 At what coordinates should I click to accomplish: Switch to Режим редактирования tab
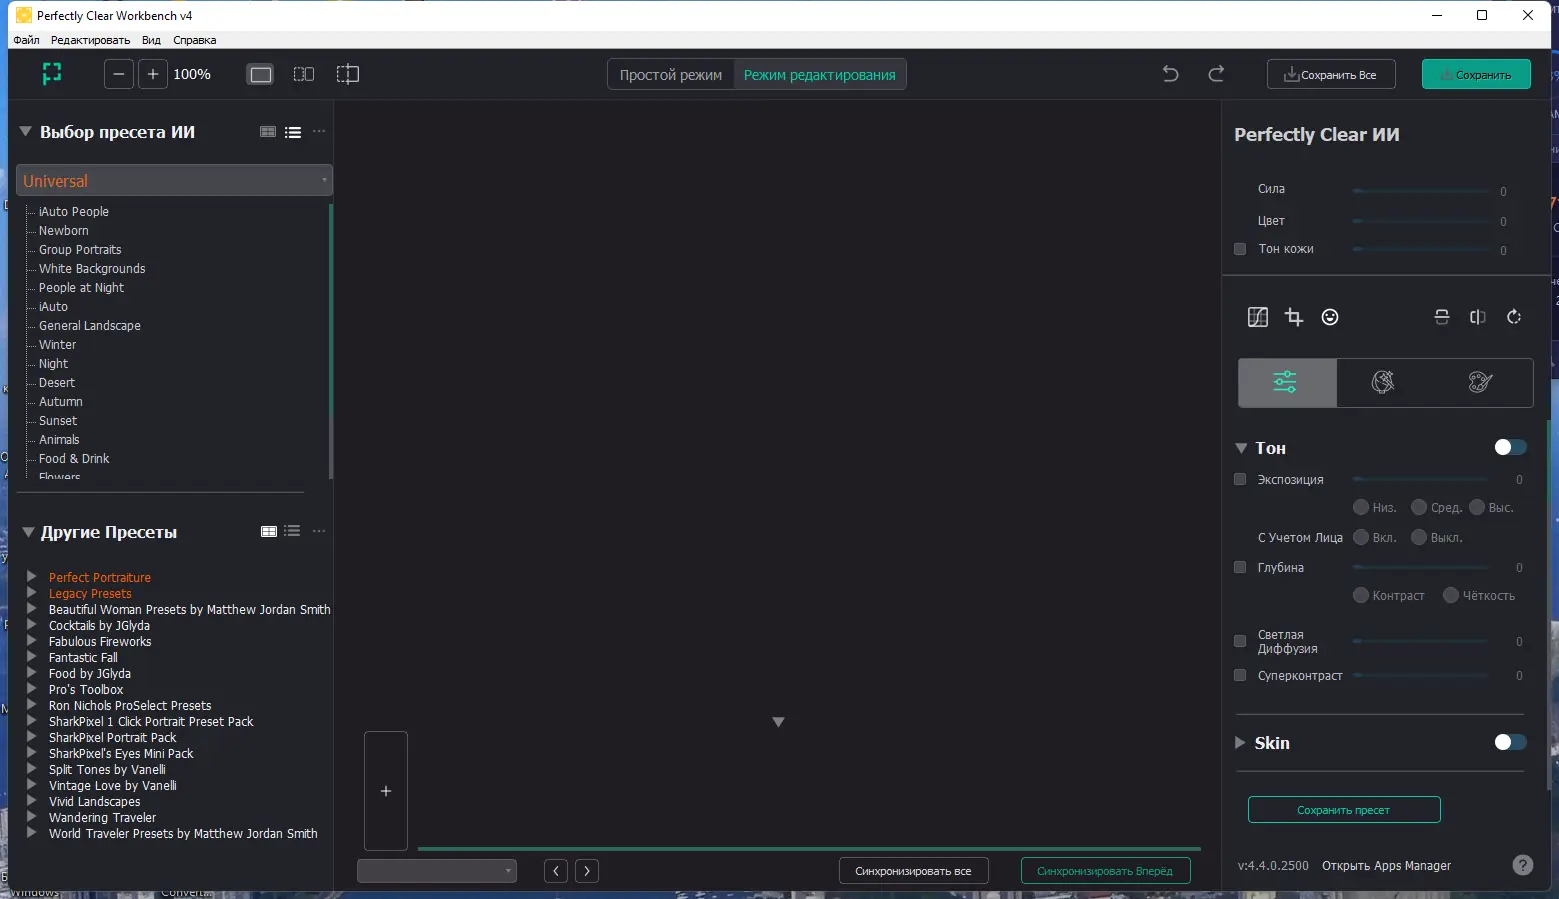[820, 75]
